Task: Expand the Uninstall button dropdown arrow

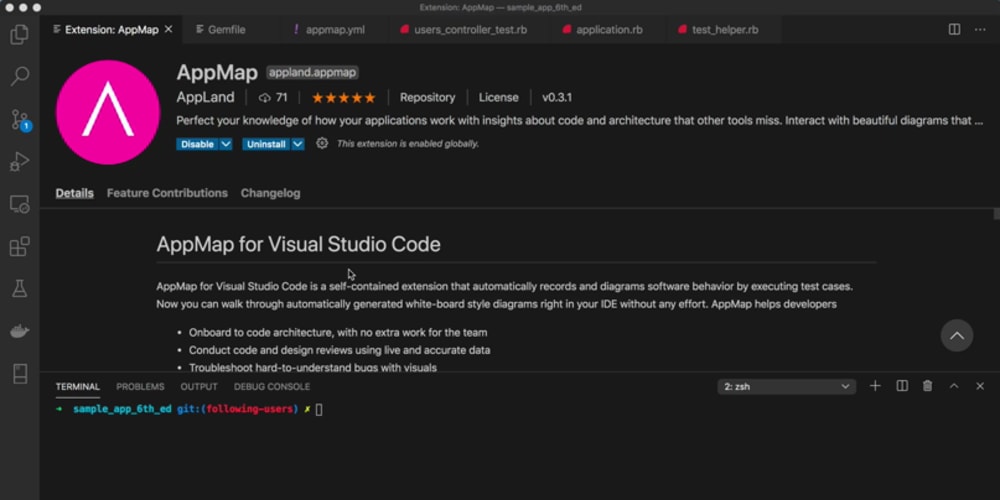Action: [298, 144]
